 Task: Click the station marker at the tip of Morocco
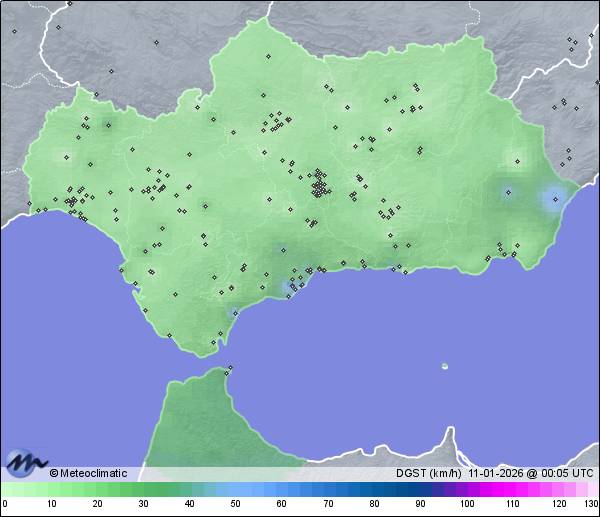coord(231,368)
